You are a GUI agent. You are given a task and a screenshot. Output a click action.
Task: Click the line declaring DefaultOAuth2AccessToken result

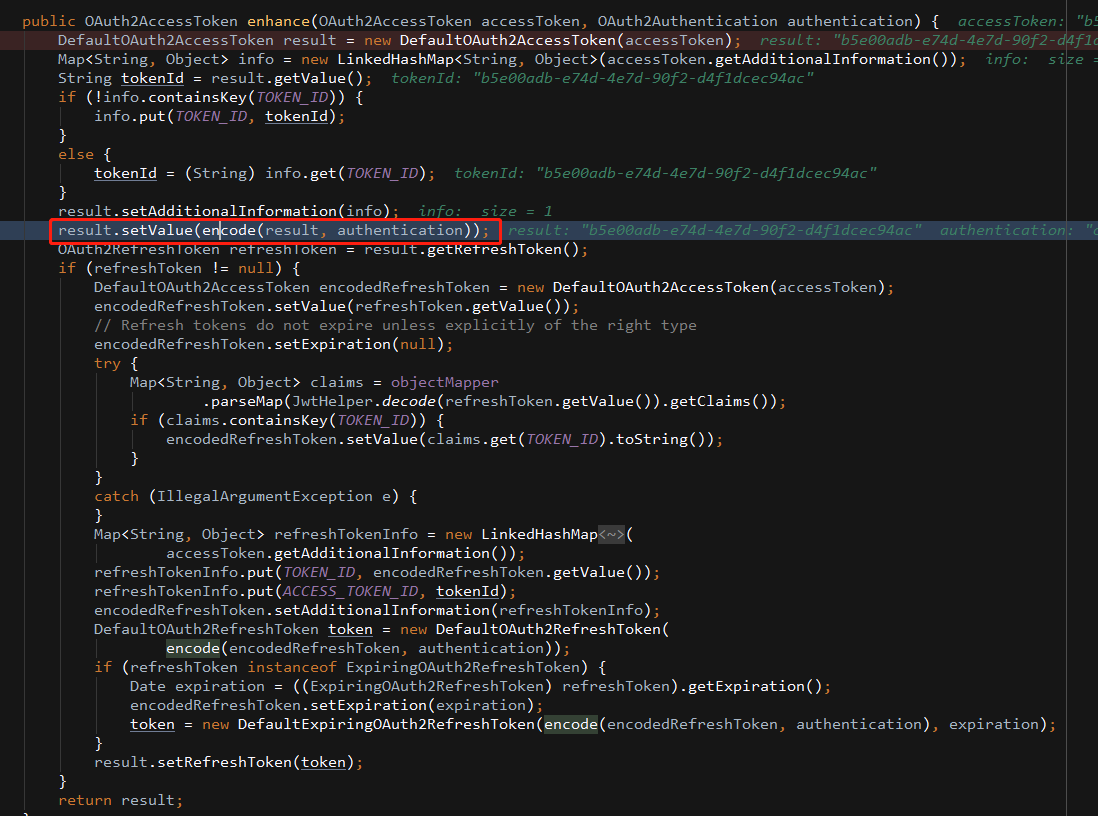coord(399,40)
